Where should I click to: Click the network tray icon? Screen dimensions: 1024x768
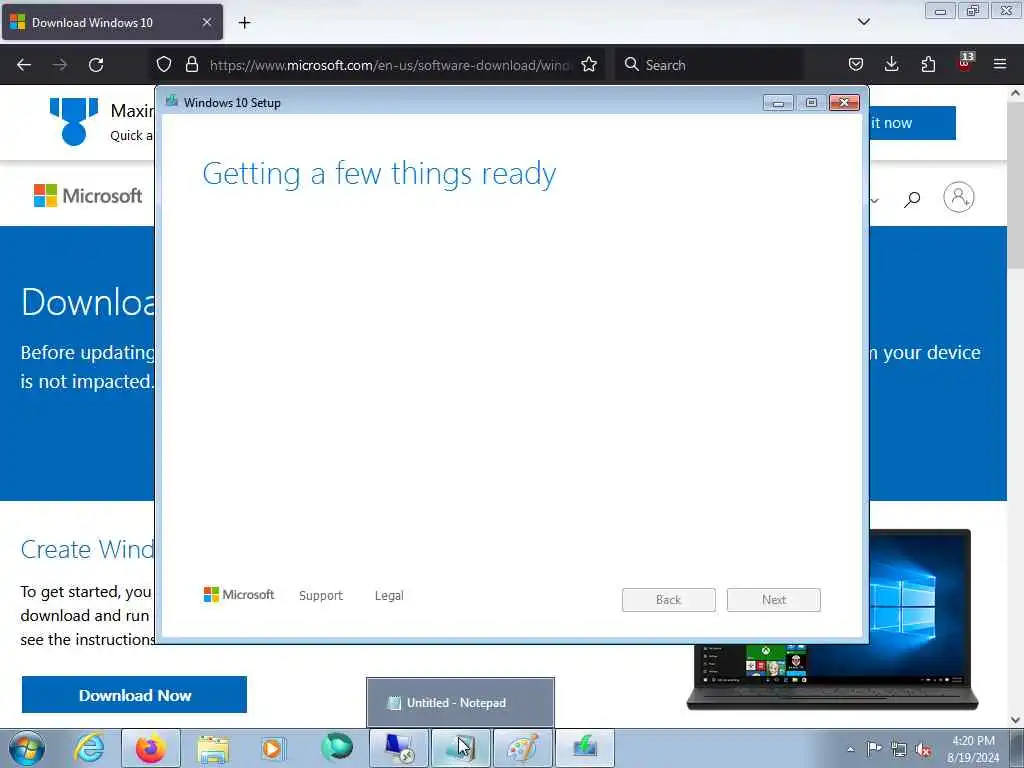[899, 749]
